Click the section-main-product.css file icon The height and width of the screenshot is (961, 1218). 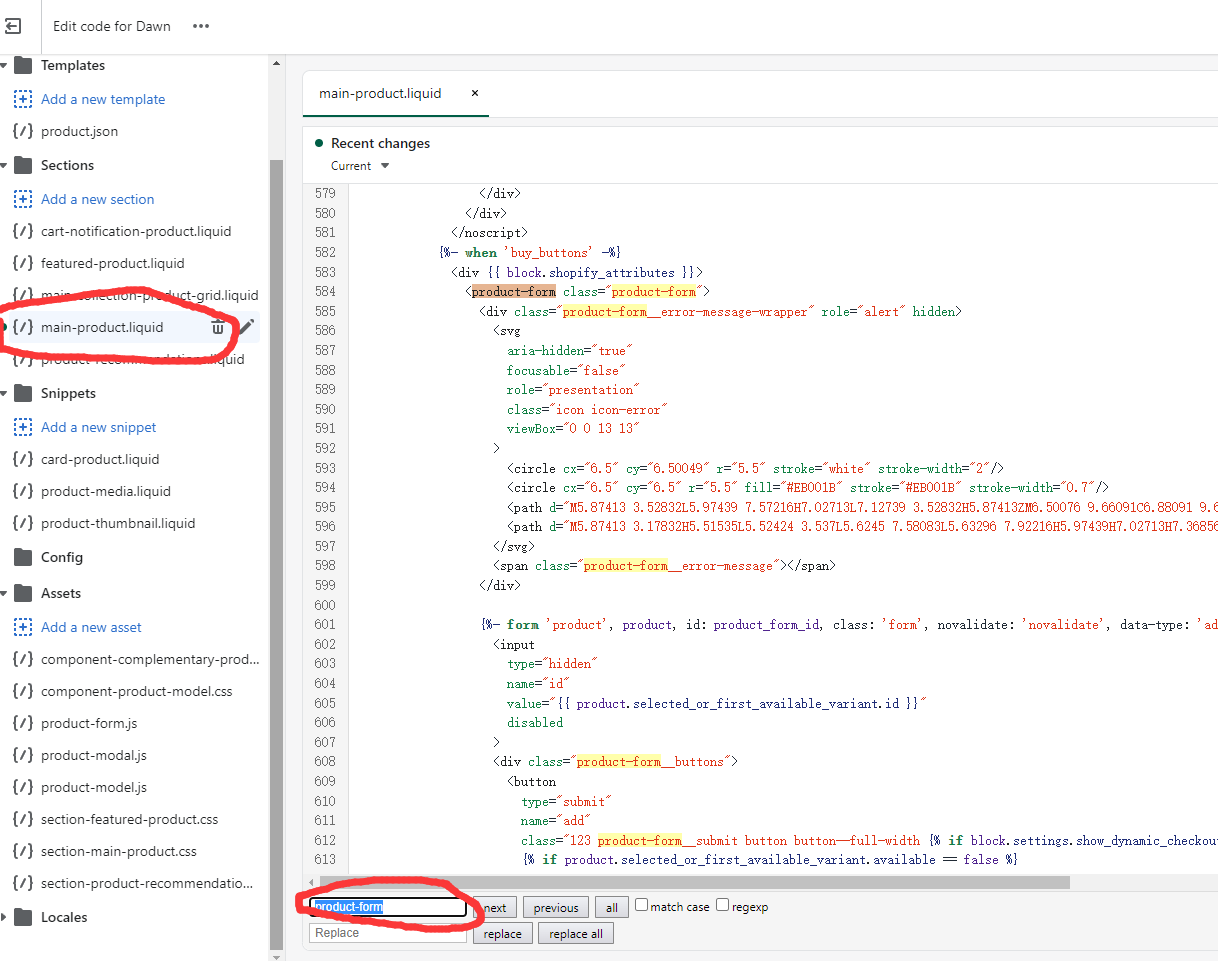23,851
